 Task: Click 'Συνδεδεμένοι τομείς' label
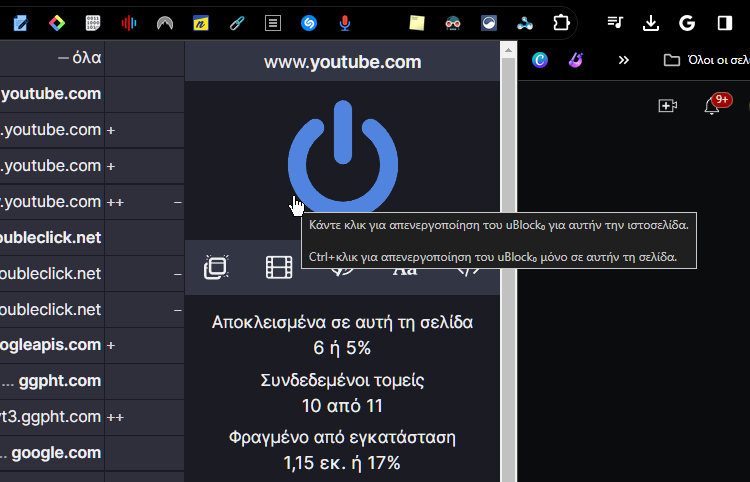point(342,380)
